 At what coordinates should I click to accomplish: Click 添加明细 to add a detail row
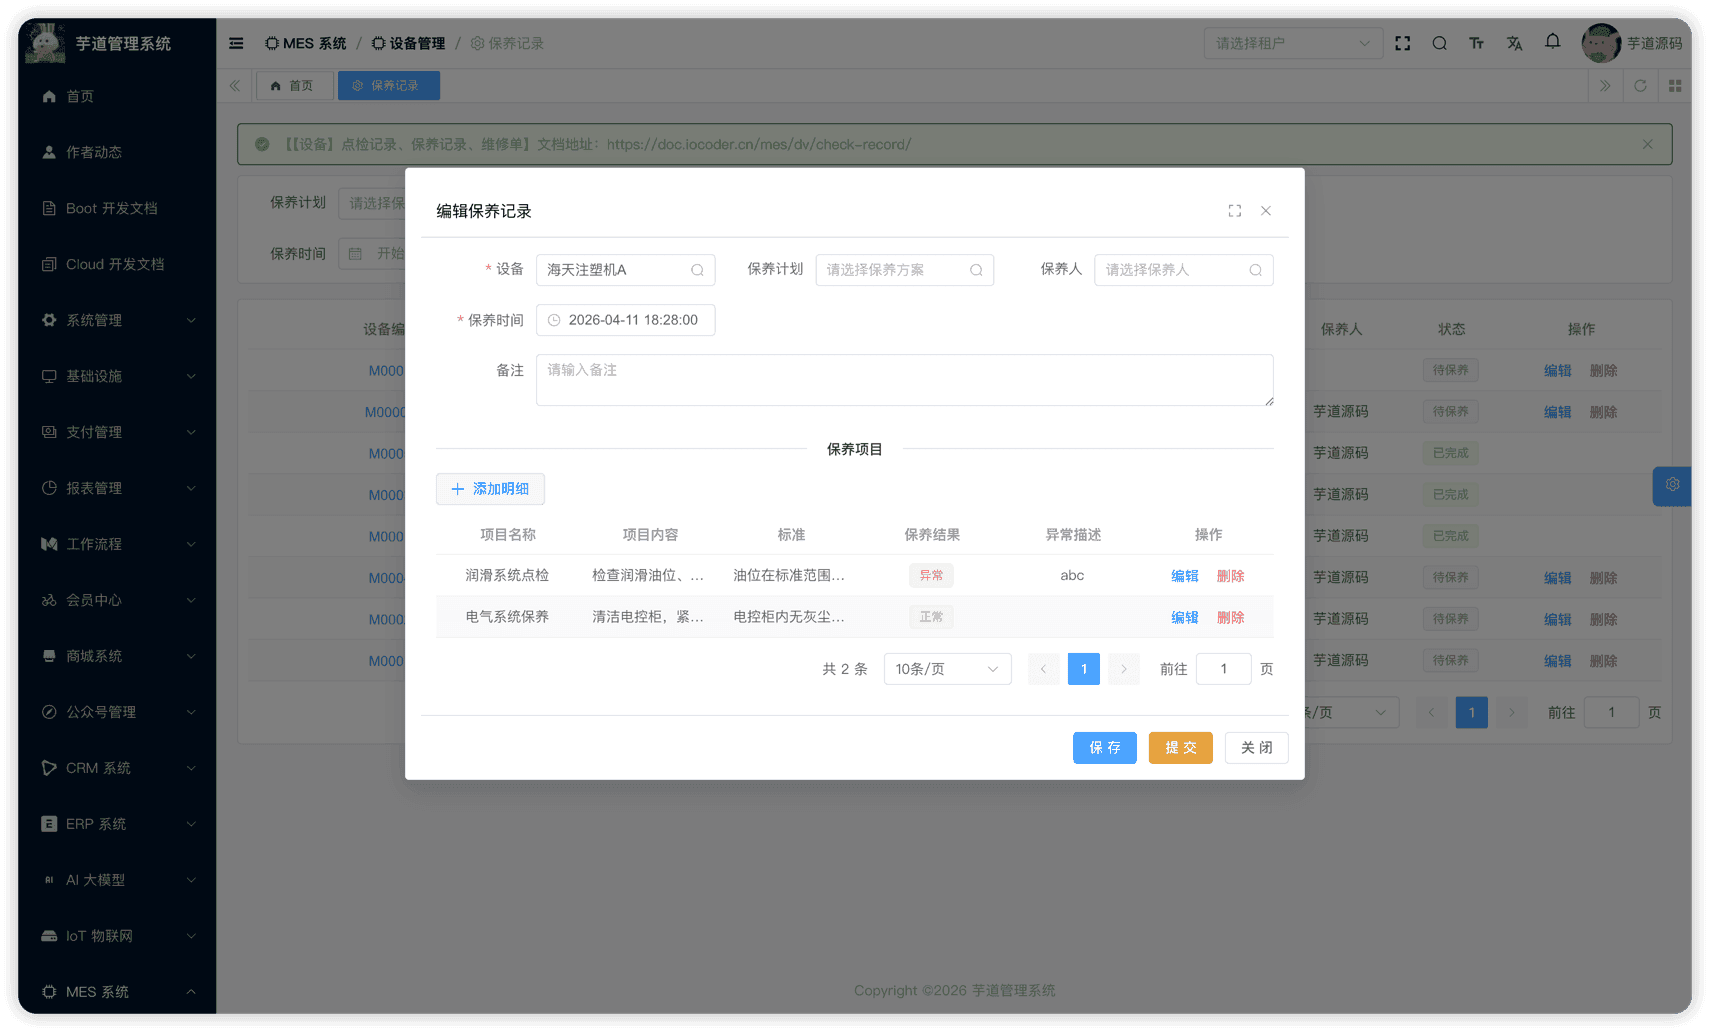click(490, 489)
